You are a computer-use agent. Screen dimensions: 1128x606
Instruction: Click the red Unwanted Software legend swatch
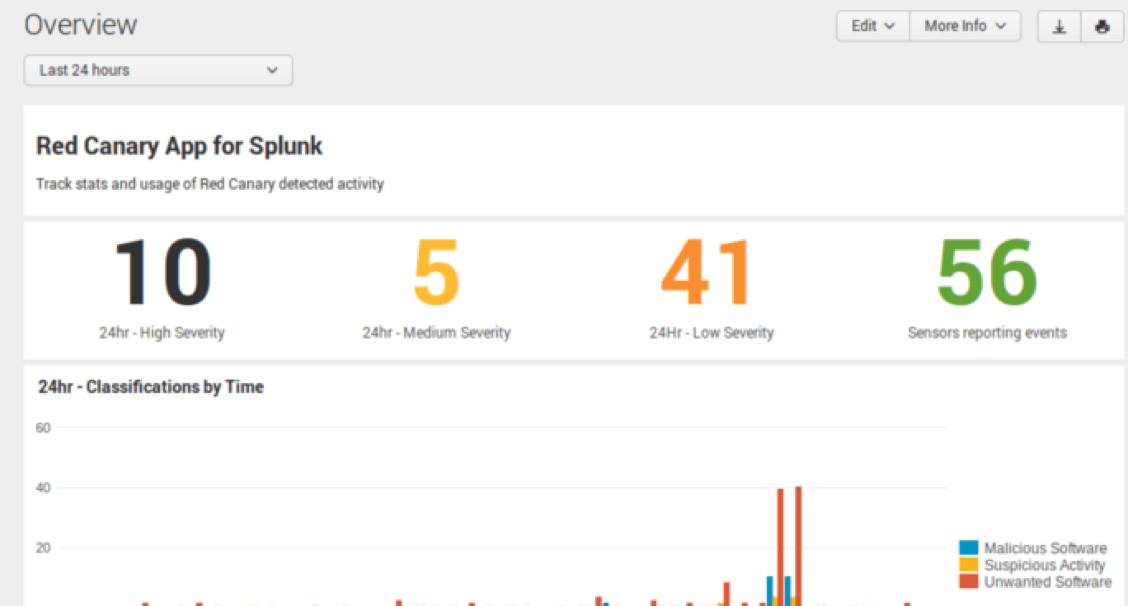coord(968,581)
